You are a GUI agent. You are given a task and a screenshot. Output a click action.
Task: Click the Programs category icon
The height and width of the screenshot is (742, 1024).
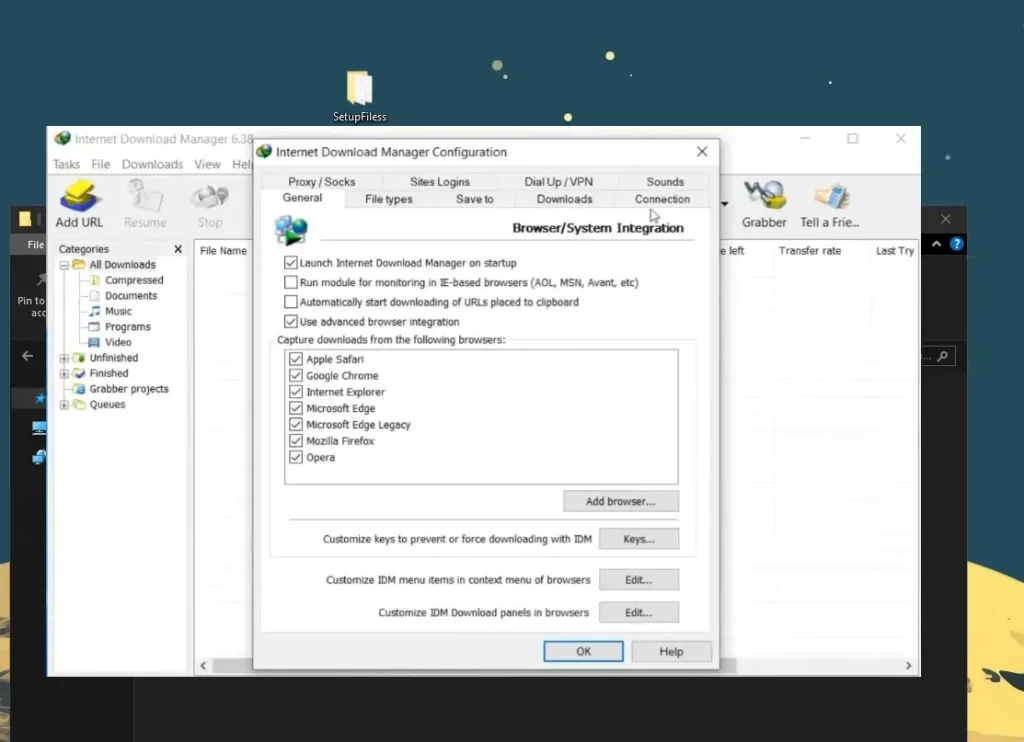[x=95, y=327]
